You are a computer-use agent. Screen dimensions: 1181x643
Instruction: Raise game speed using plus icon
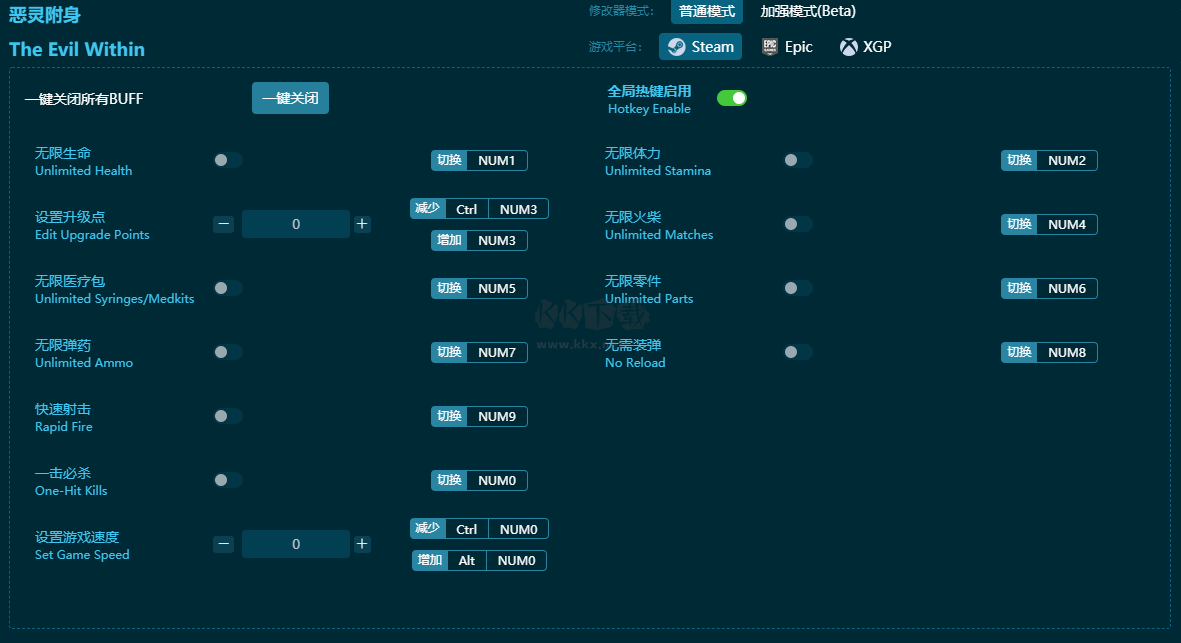tap(362, 544)
